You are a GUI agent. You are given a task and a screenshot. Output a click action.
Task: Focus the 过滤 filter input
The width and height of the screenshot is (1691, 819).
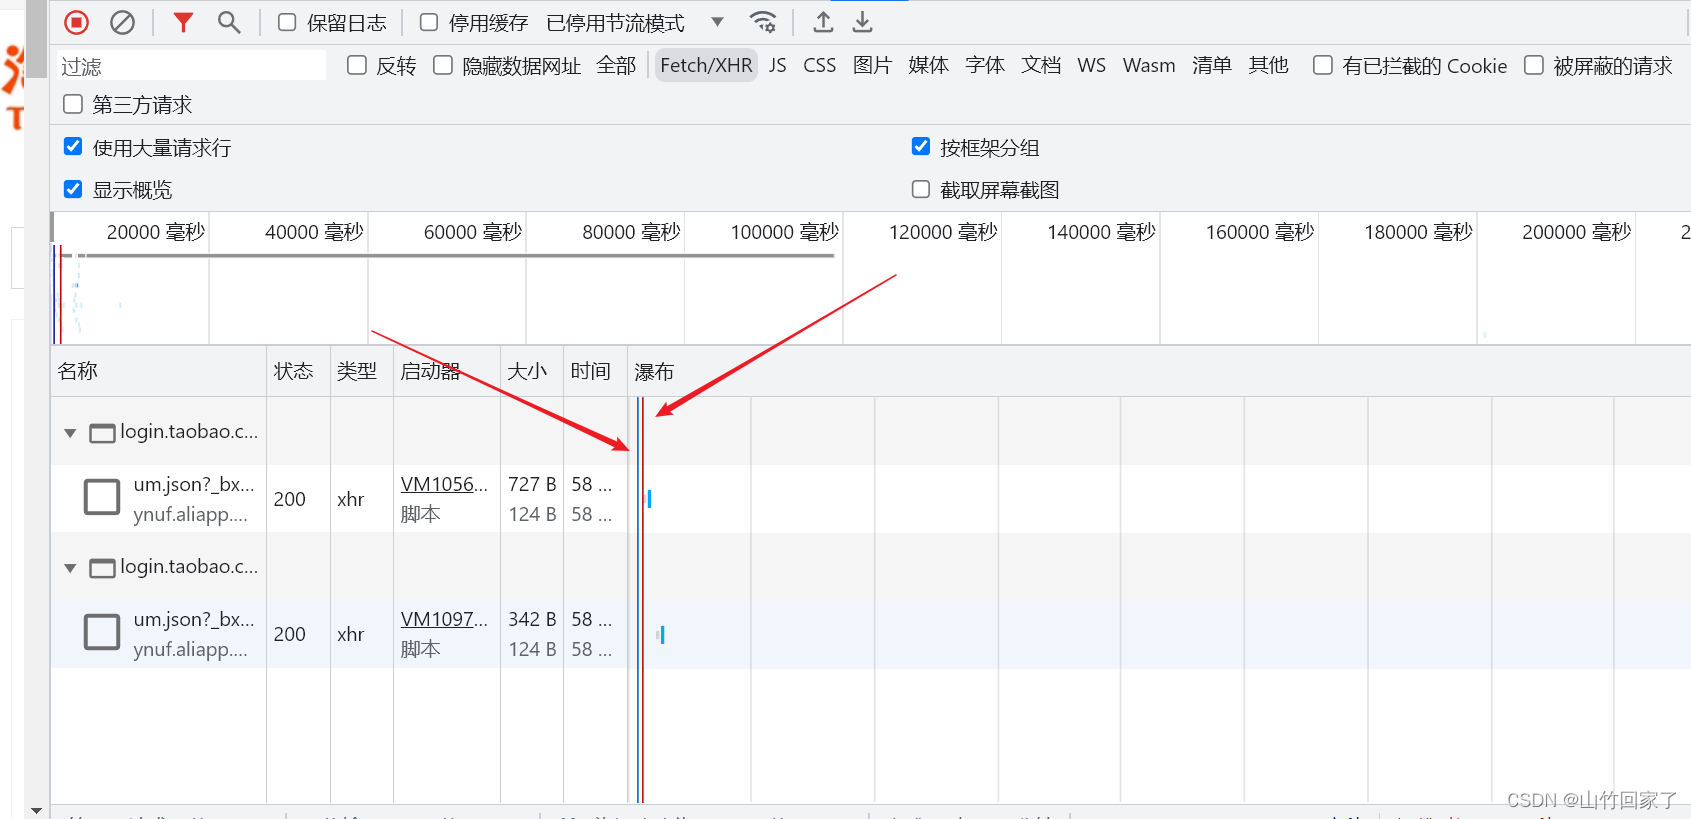coord(191,66)
